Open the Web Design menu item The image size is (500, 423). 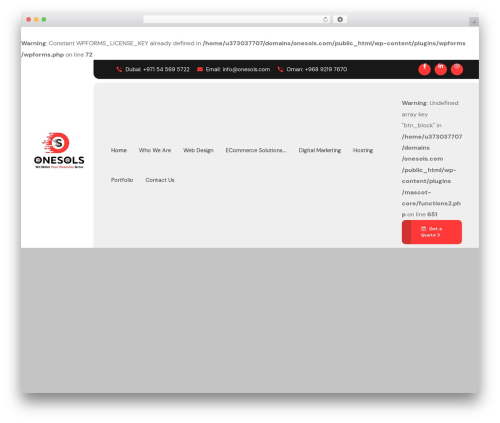[198, 150]
